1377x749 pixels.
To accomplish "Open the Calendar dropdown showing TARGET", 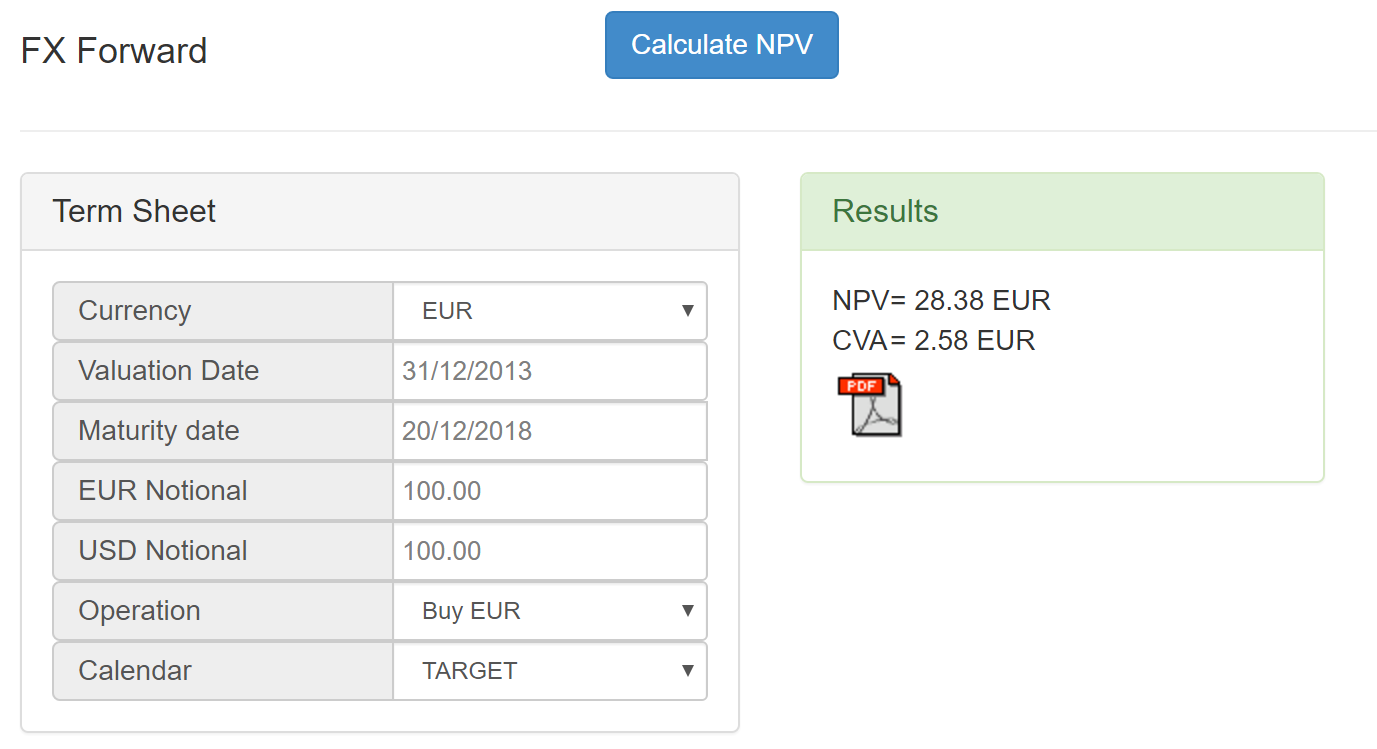I will click(x=550, y=671).
